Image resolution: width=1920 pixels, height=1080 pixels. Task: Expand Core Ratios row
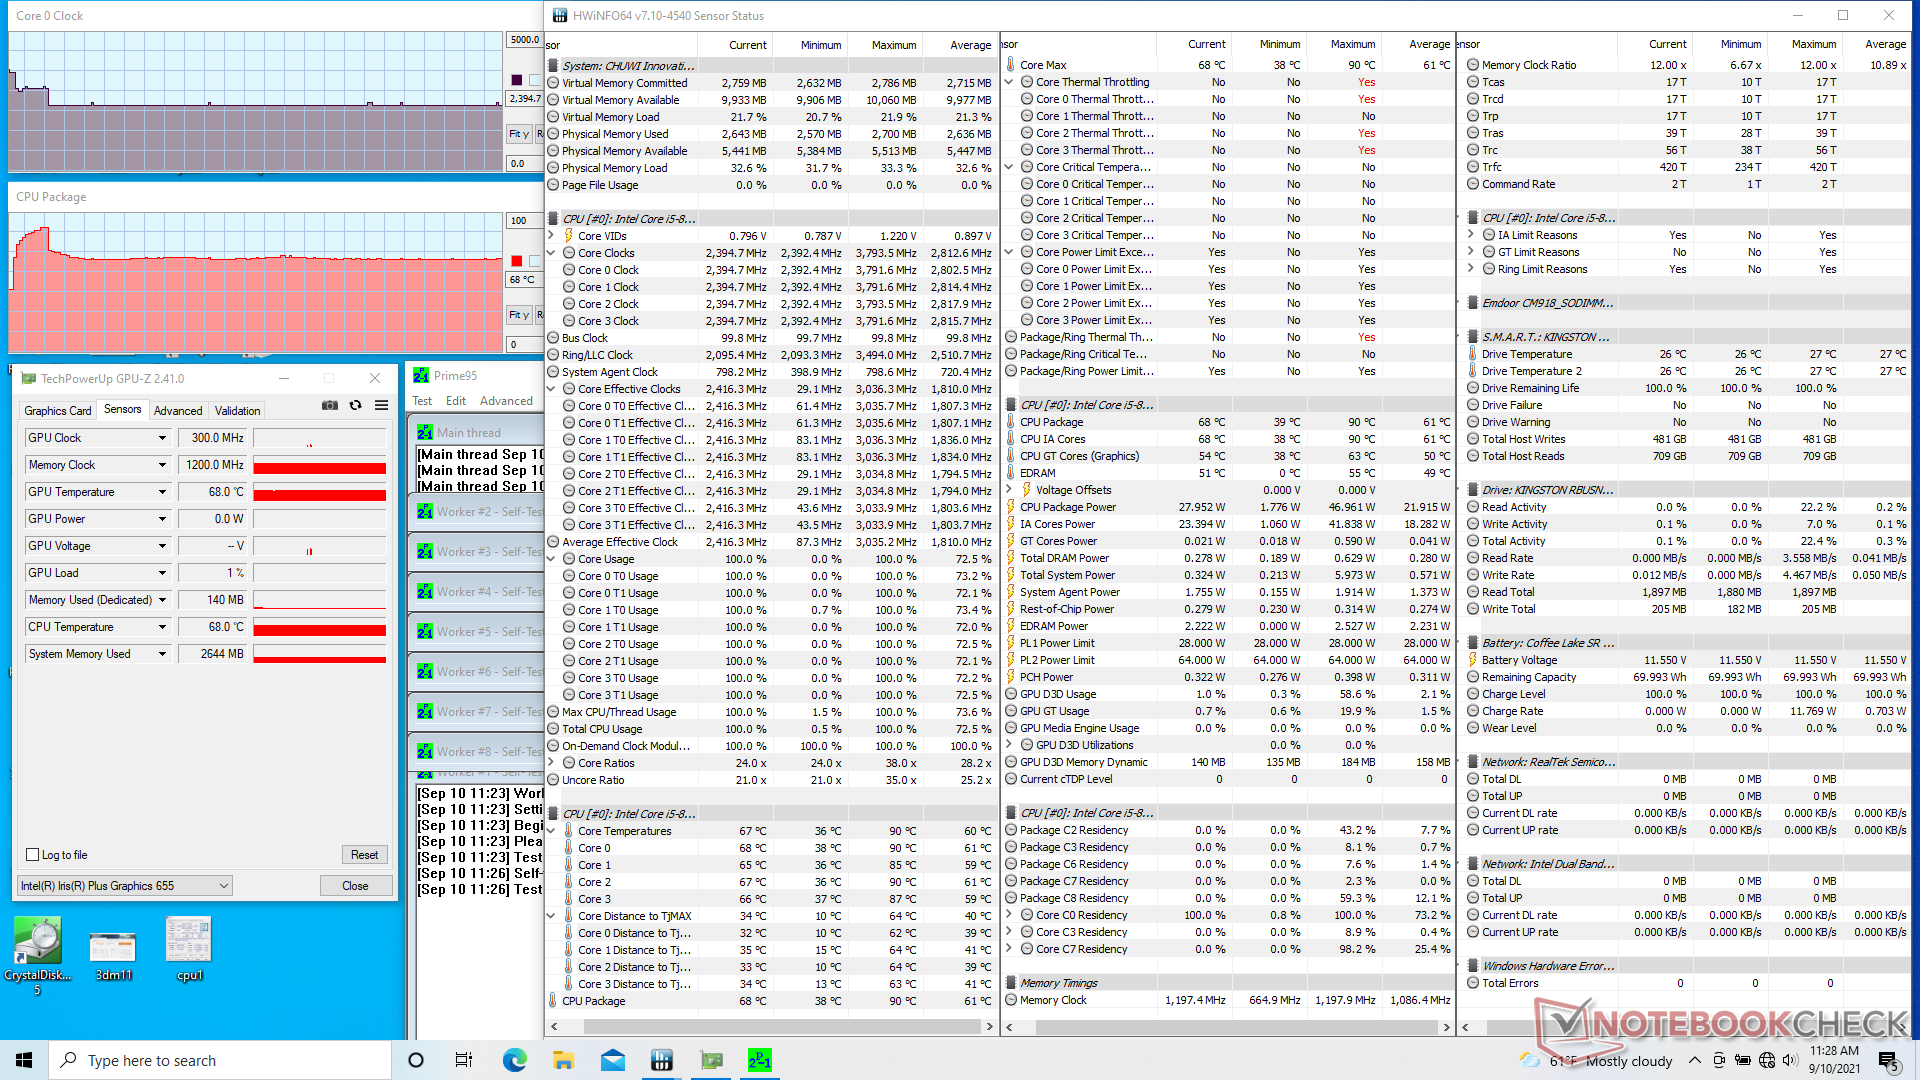(x=551, y=763)
